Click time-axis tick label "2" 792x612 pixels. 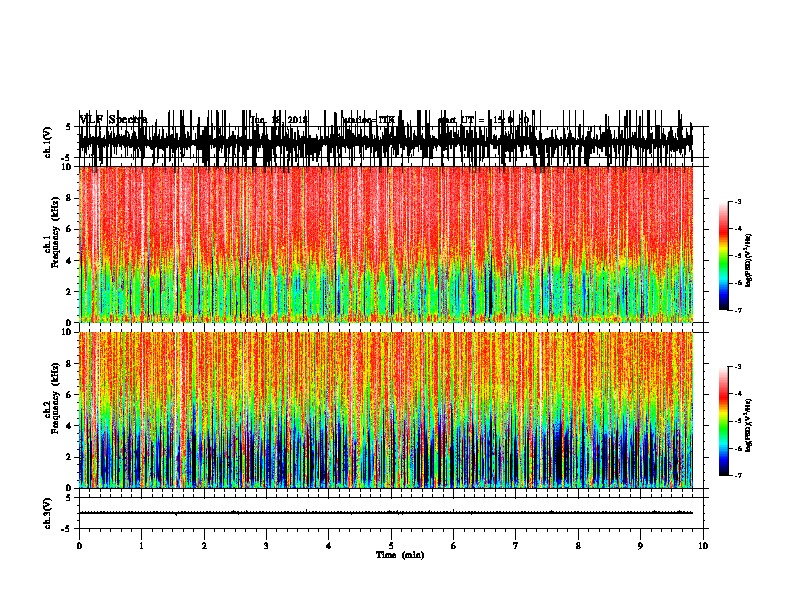pyautogui.click(x=204, y=546)
